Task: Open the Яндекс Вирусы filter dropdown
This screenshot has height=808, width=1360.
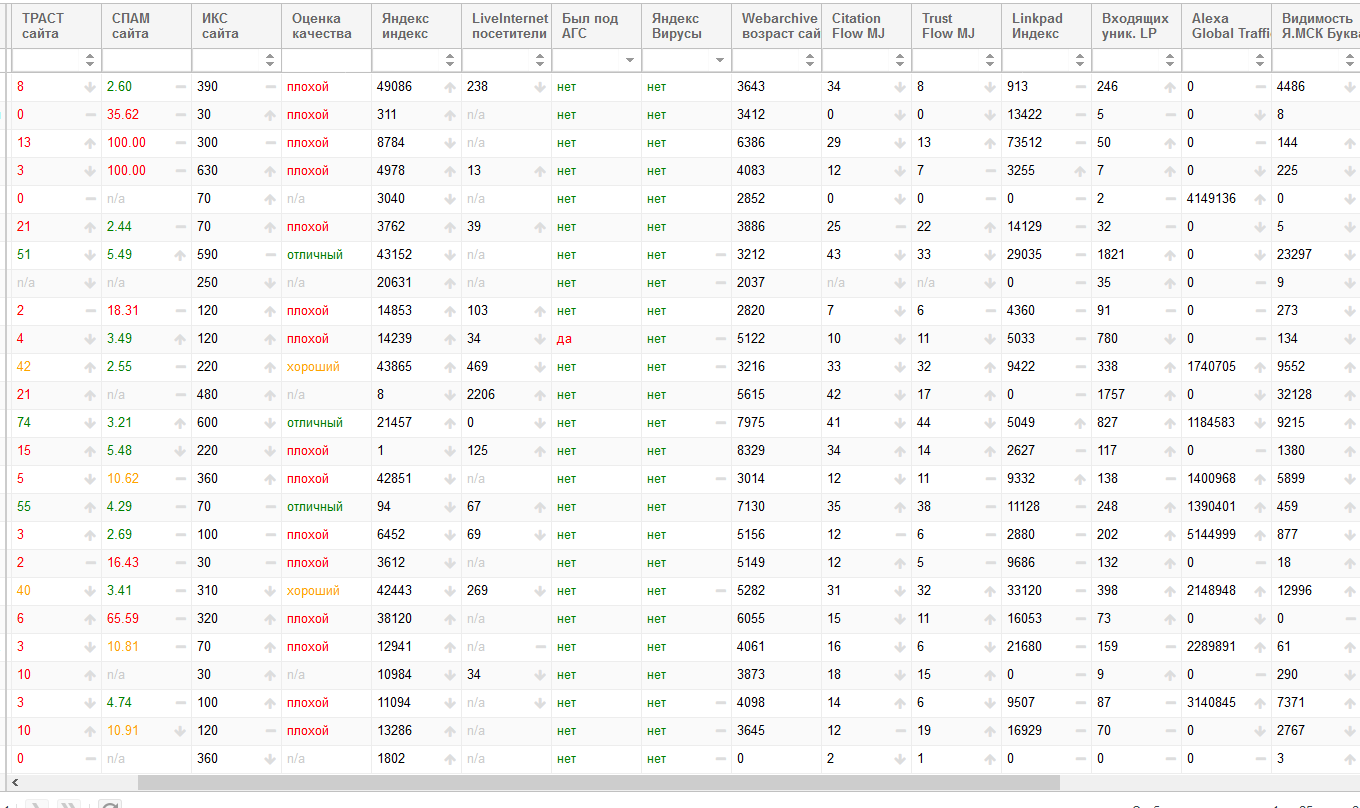Action: (719, 61)
